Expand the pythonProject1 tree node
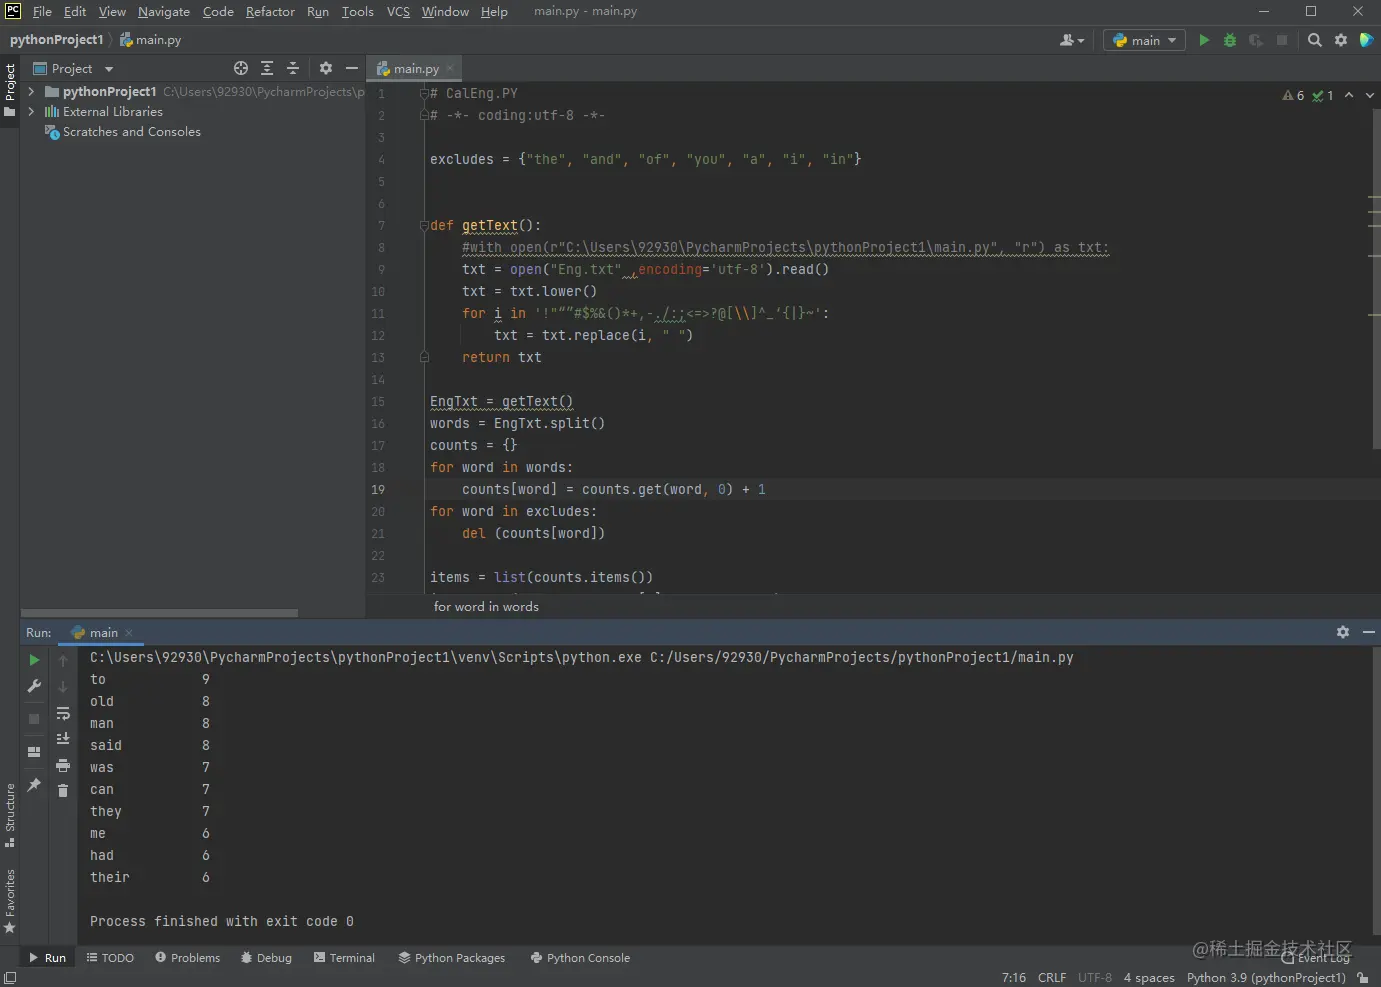Viewport: 1381px width, 987px height. click(31, 91)
